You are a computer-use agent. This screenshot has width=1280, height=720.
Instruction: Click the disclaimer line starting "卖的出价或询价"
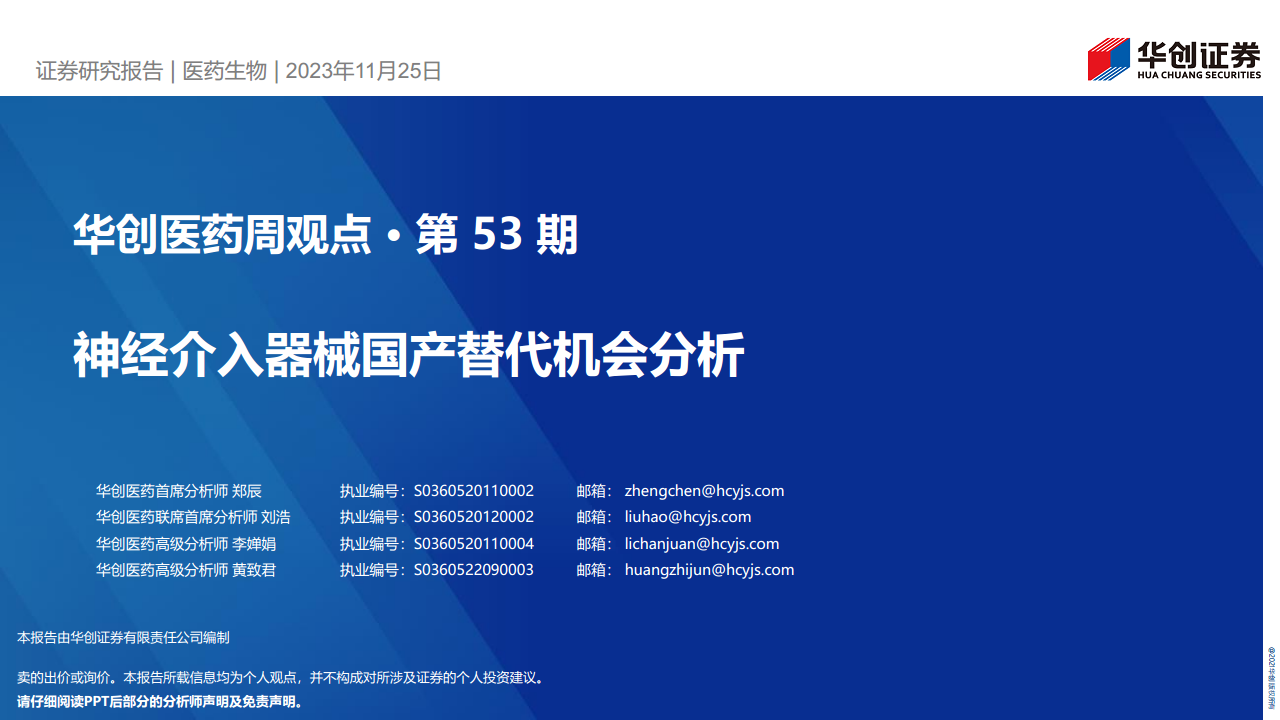pos(283,678)
